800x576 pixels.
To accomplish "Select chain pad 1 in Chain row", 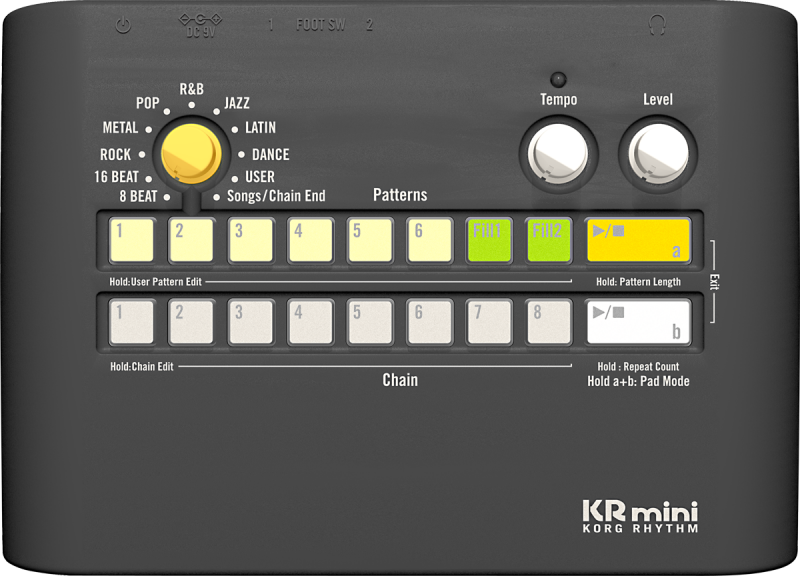I will pyautogui.click(x=132, y=322).
